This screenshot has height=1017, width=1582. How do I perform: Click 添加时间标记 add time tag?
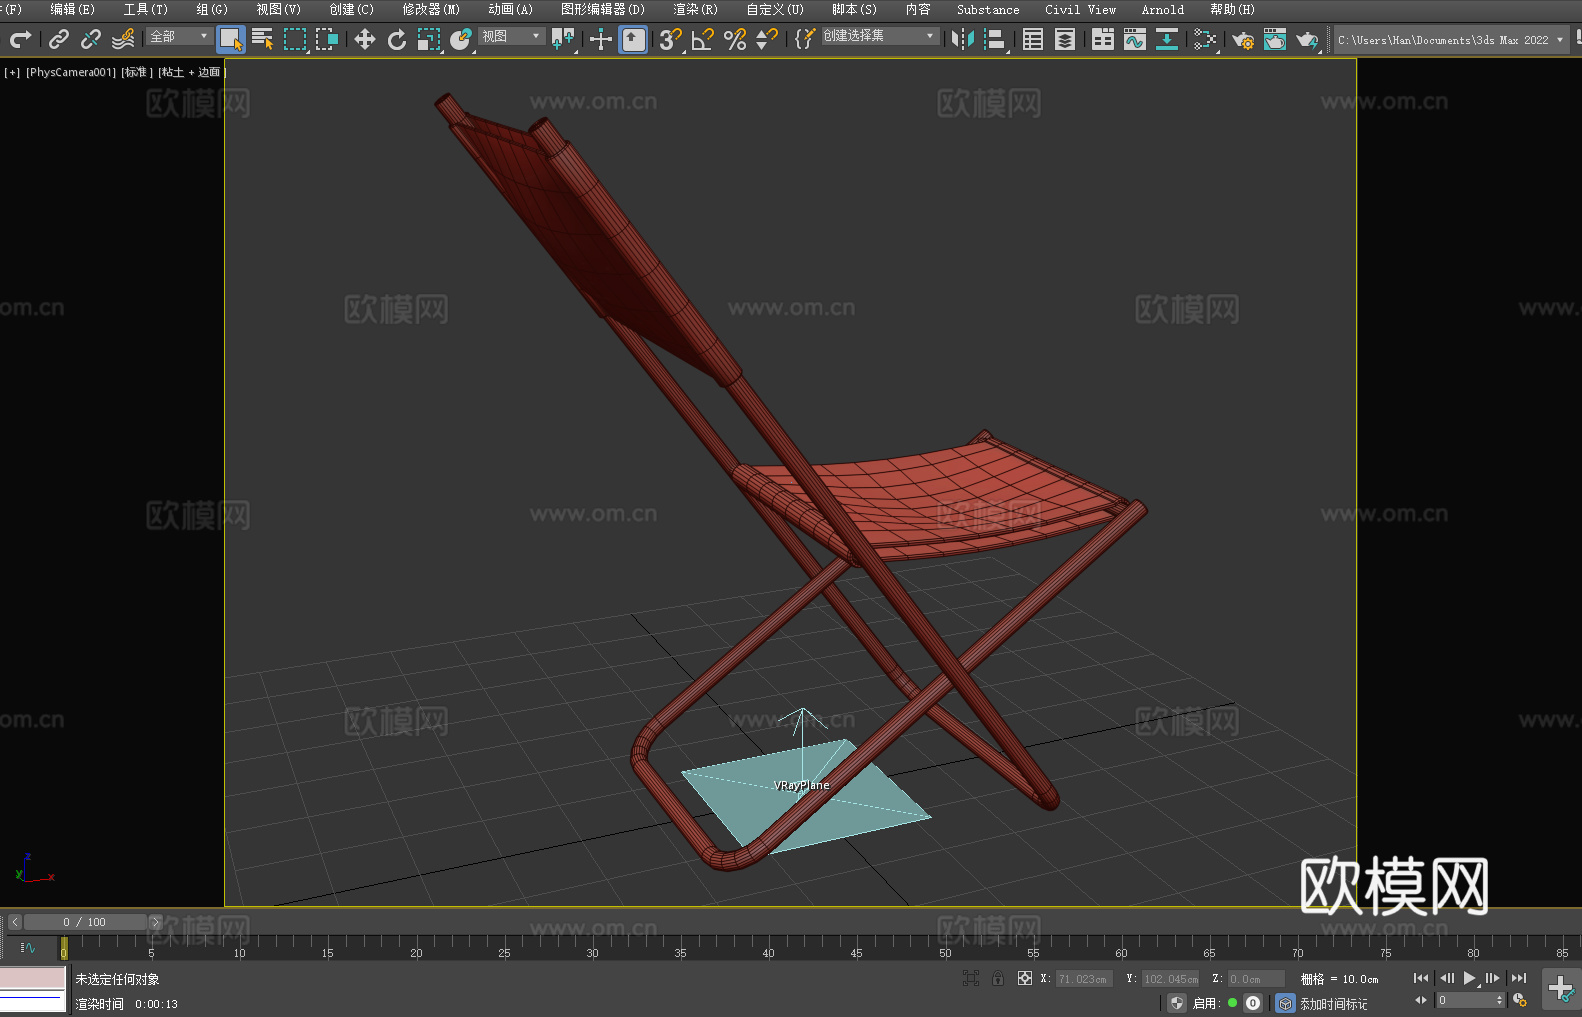pos(1334,1003)
